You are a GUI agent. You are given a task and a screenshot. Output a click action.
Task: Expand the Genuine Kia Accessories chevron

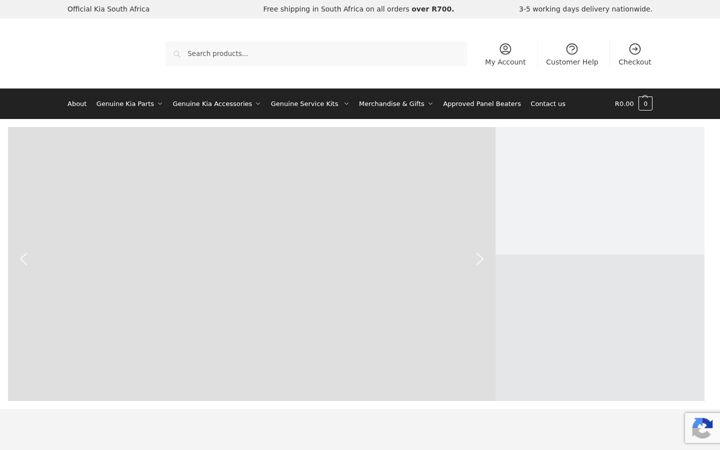(258, 104)
